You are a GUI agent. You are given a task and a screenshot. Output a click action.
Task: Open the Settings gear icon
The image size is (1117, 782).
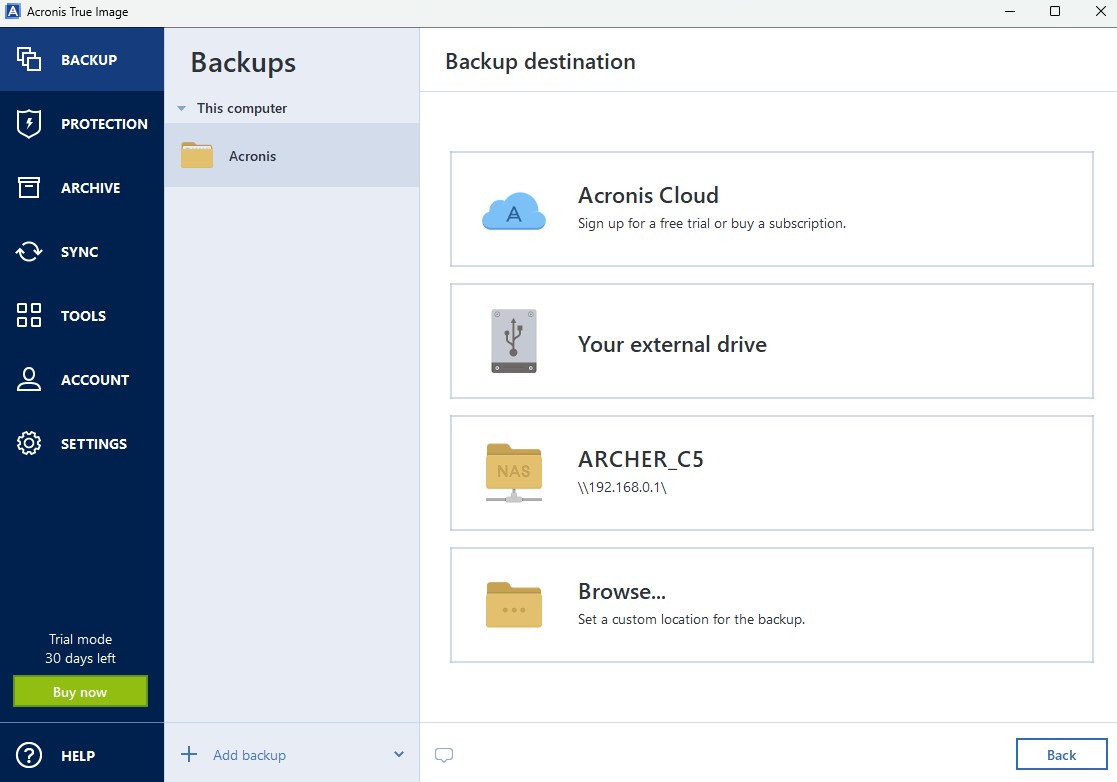(28, 443)
